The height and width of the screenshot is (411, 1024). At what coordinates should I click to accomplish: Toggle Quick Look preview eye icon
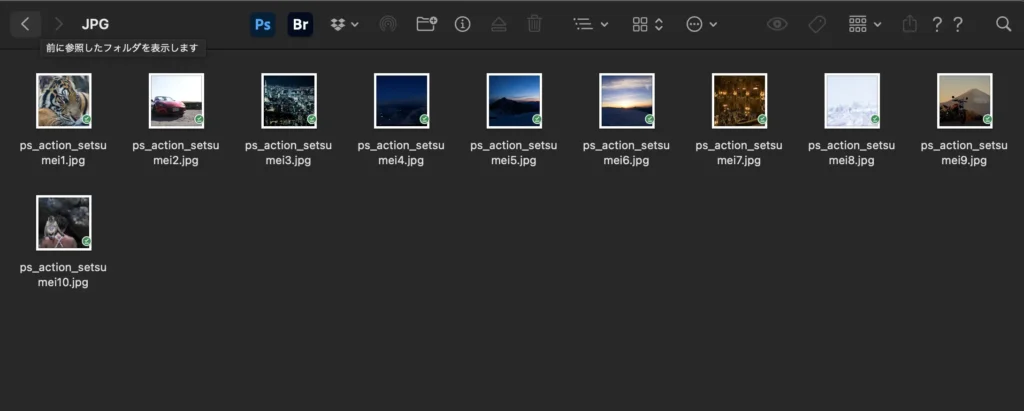click(777, 24)
